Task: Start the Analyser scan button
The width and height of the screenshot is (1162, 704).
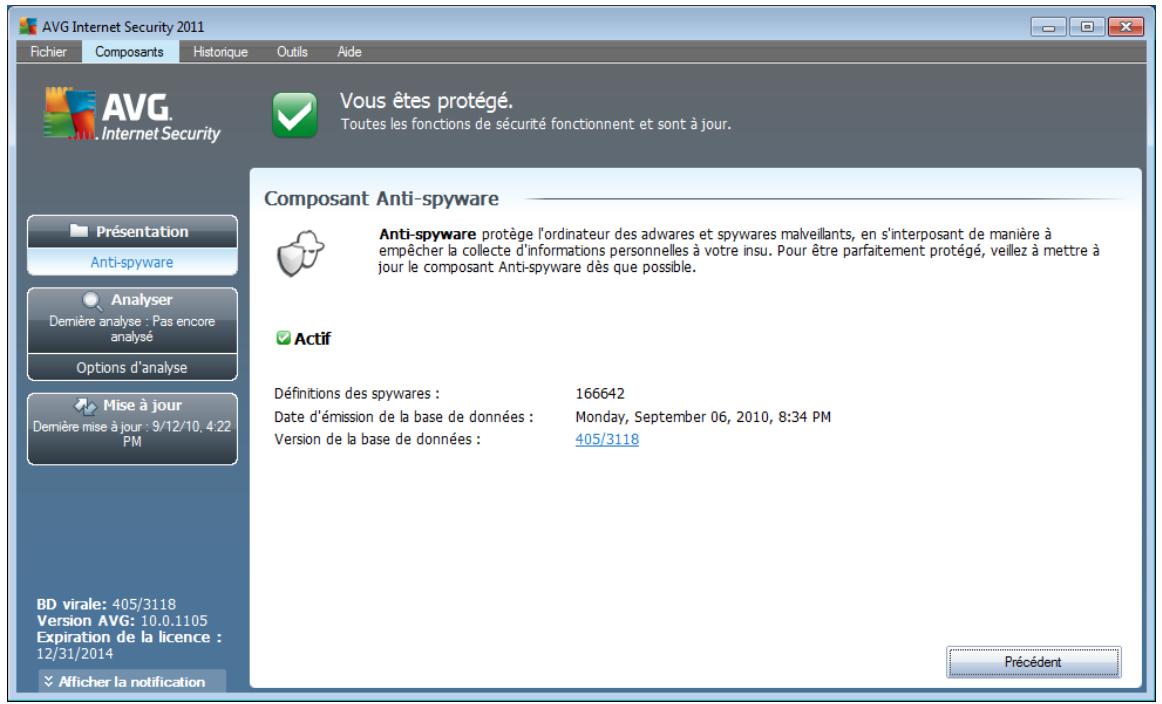Action: pyautogui.click(x=132, y=320)
